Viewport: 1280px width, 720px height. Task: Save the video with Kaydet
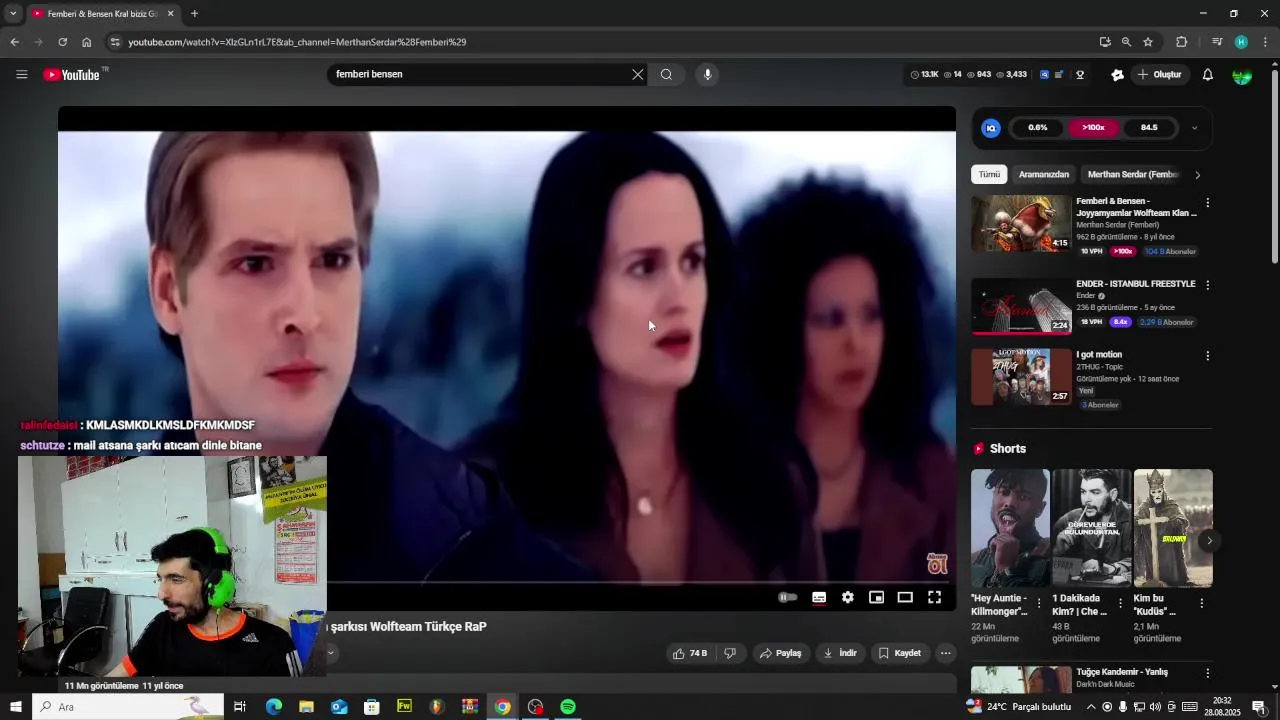click(x=899, y=653)
